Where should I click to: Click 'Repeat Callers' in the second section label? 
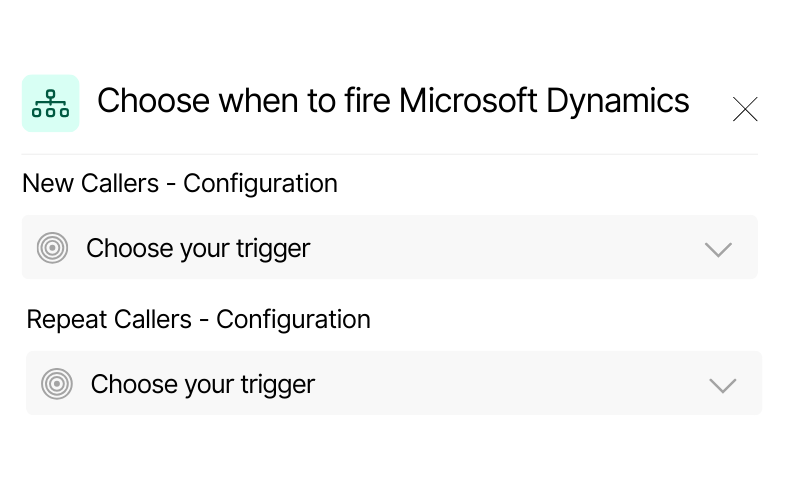click(108, 320)
